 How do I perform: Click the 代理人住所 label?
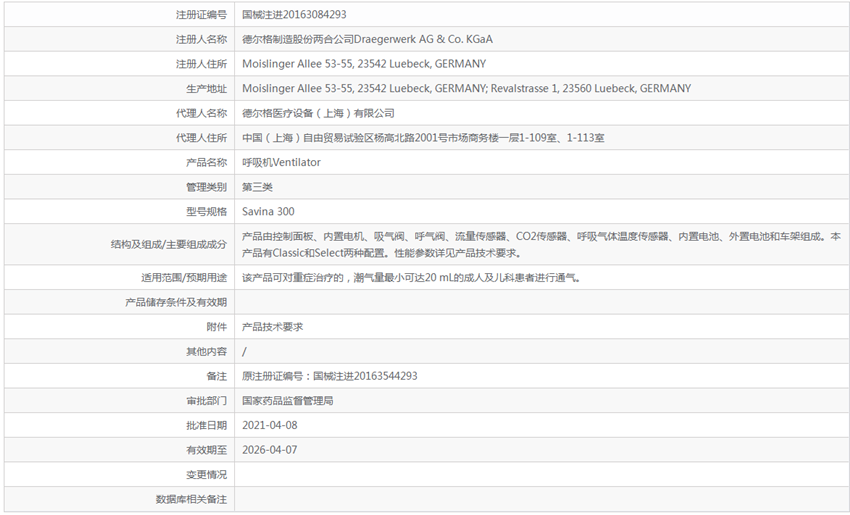(201, 138)
